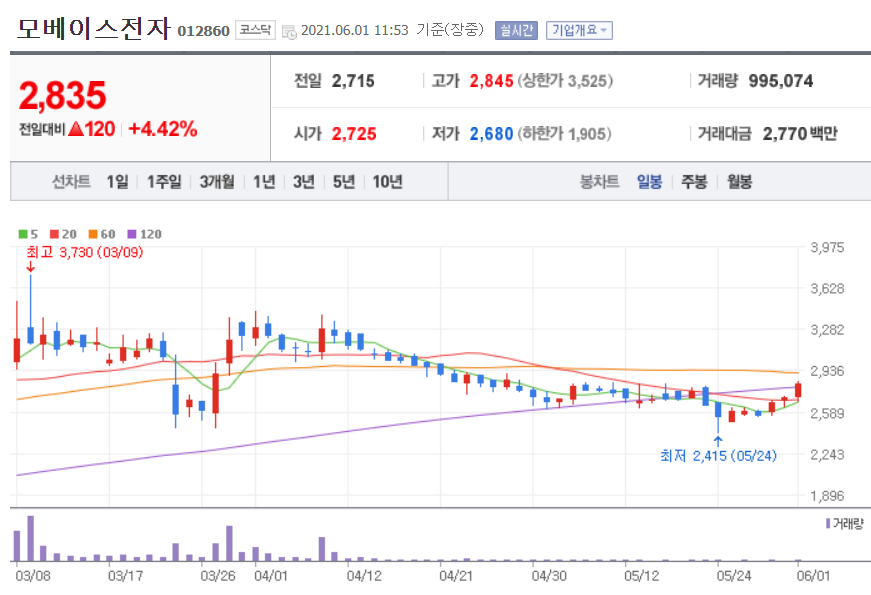Select the 10년 line chart tab
The width and height of the screenshot is (871, 595).
point(388,182)
